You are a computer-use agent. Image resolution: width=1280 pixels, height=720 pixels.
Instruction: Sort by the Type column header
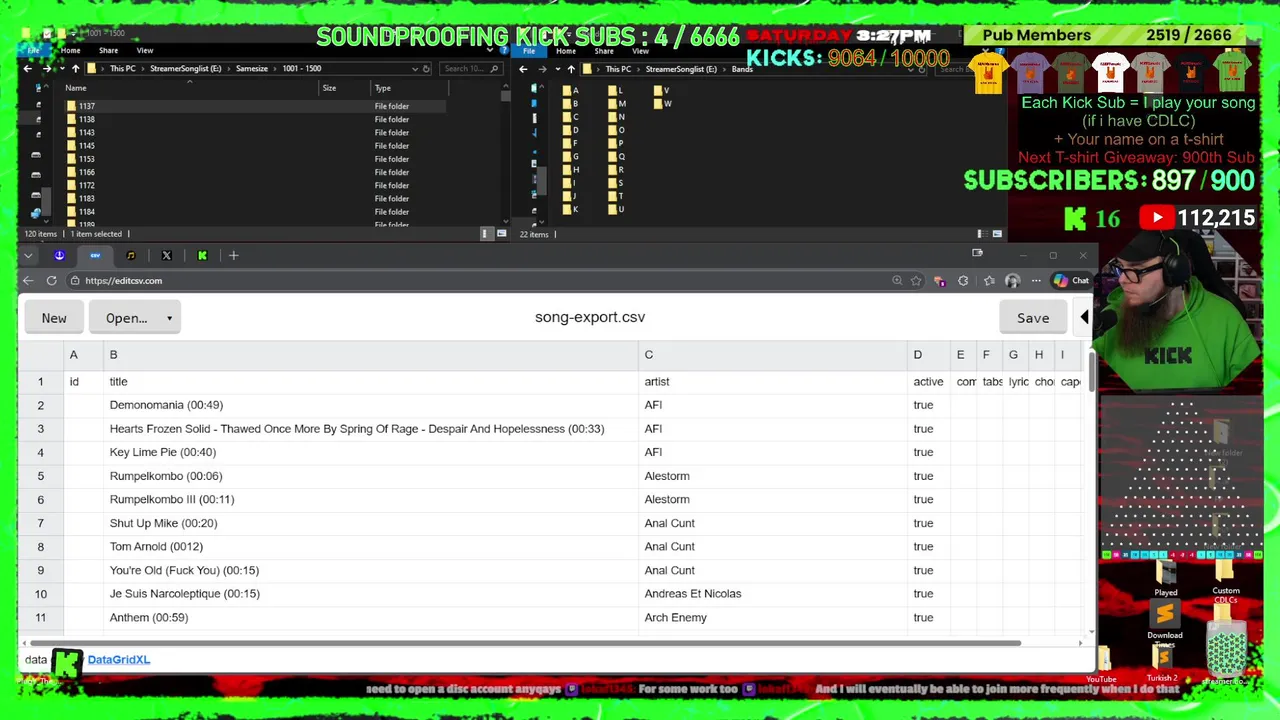(x=407, y=88)
